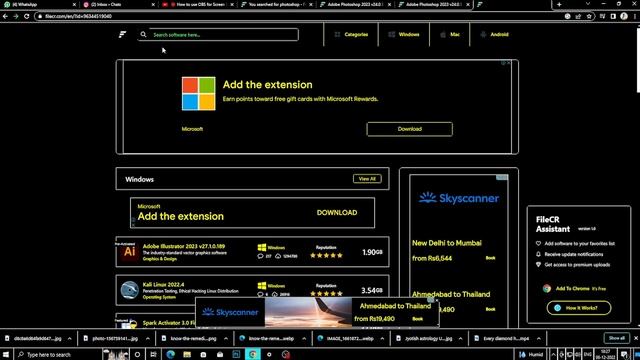640x360 pixels.
Task: Expand options for know-the-reme webp download
Action: (304, 339)
